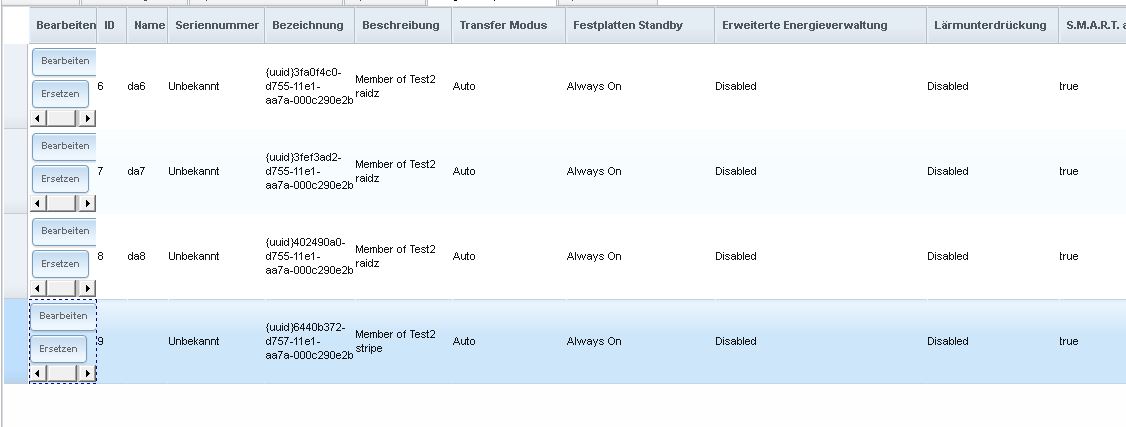This screenshot has height=427, width=1126.
Task: Select the 'Member of Test2 stripe' description cell
Action: (x=395, y=341)
